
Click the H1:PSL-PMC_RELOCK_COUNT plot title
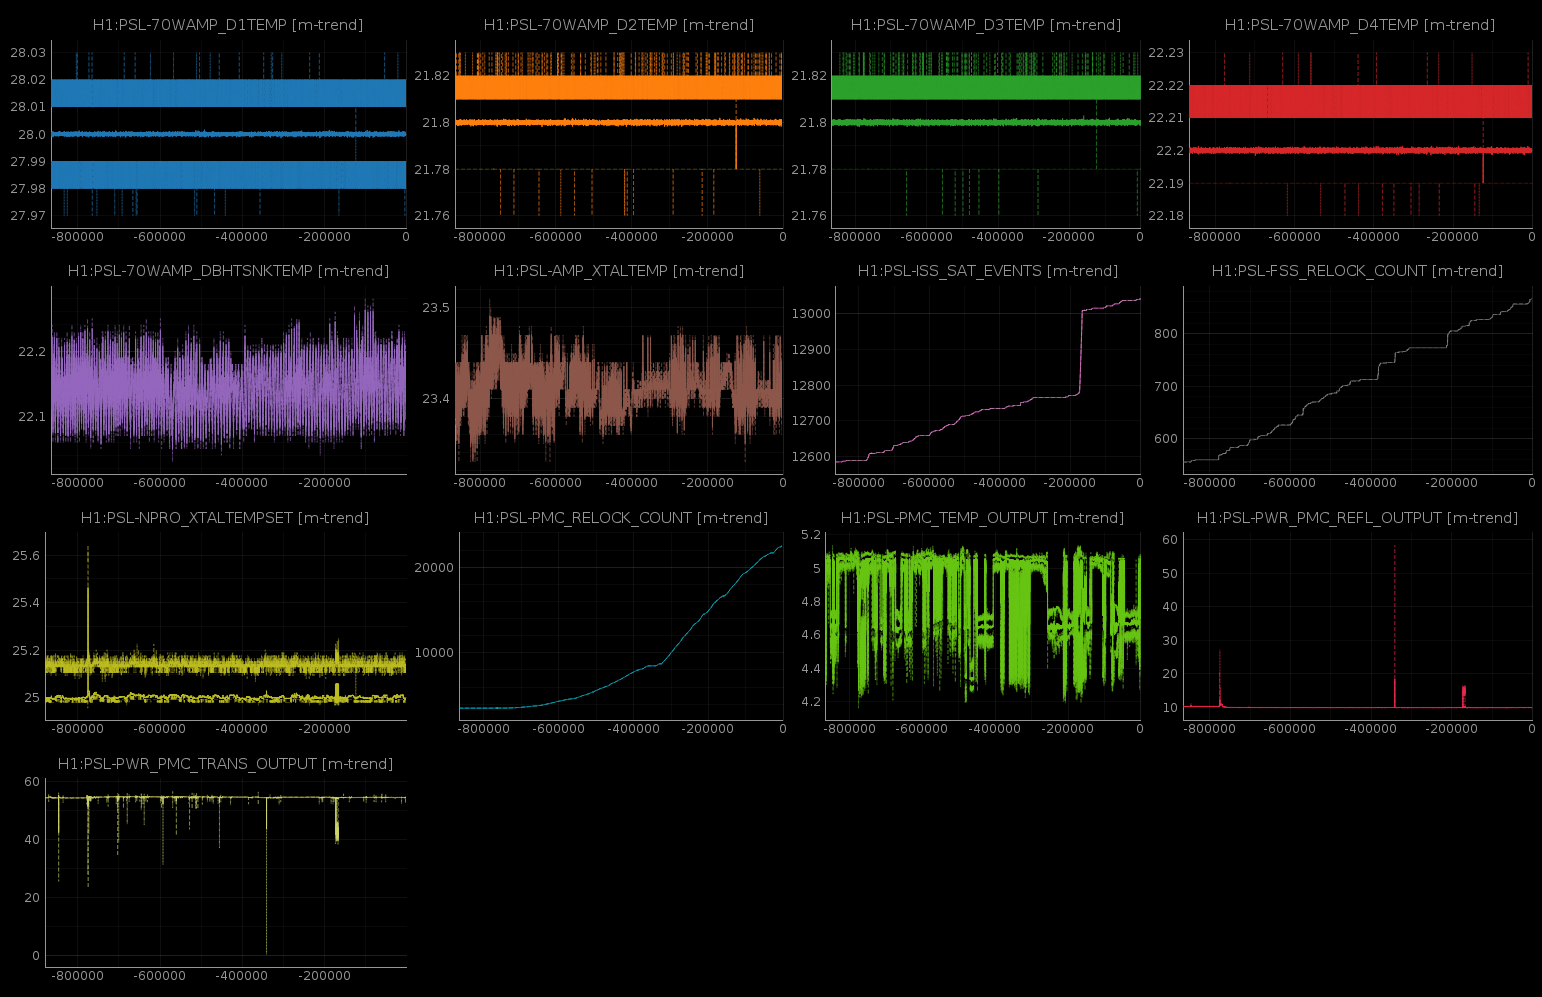pyautogui.click(x=621, y=518)
